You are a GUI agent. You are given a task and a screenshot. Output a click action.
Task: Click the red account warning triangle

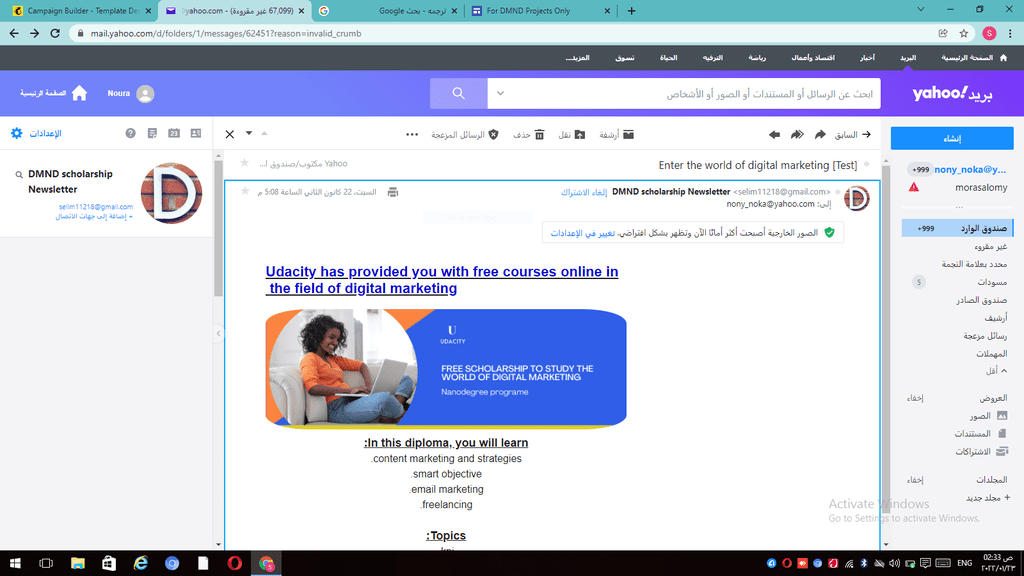click(x=914, y=187)
